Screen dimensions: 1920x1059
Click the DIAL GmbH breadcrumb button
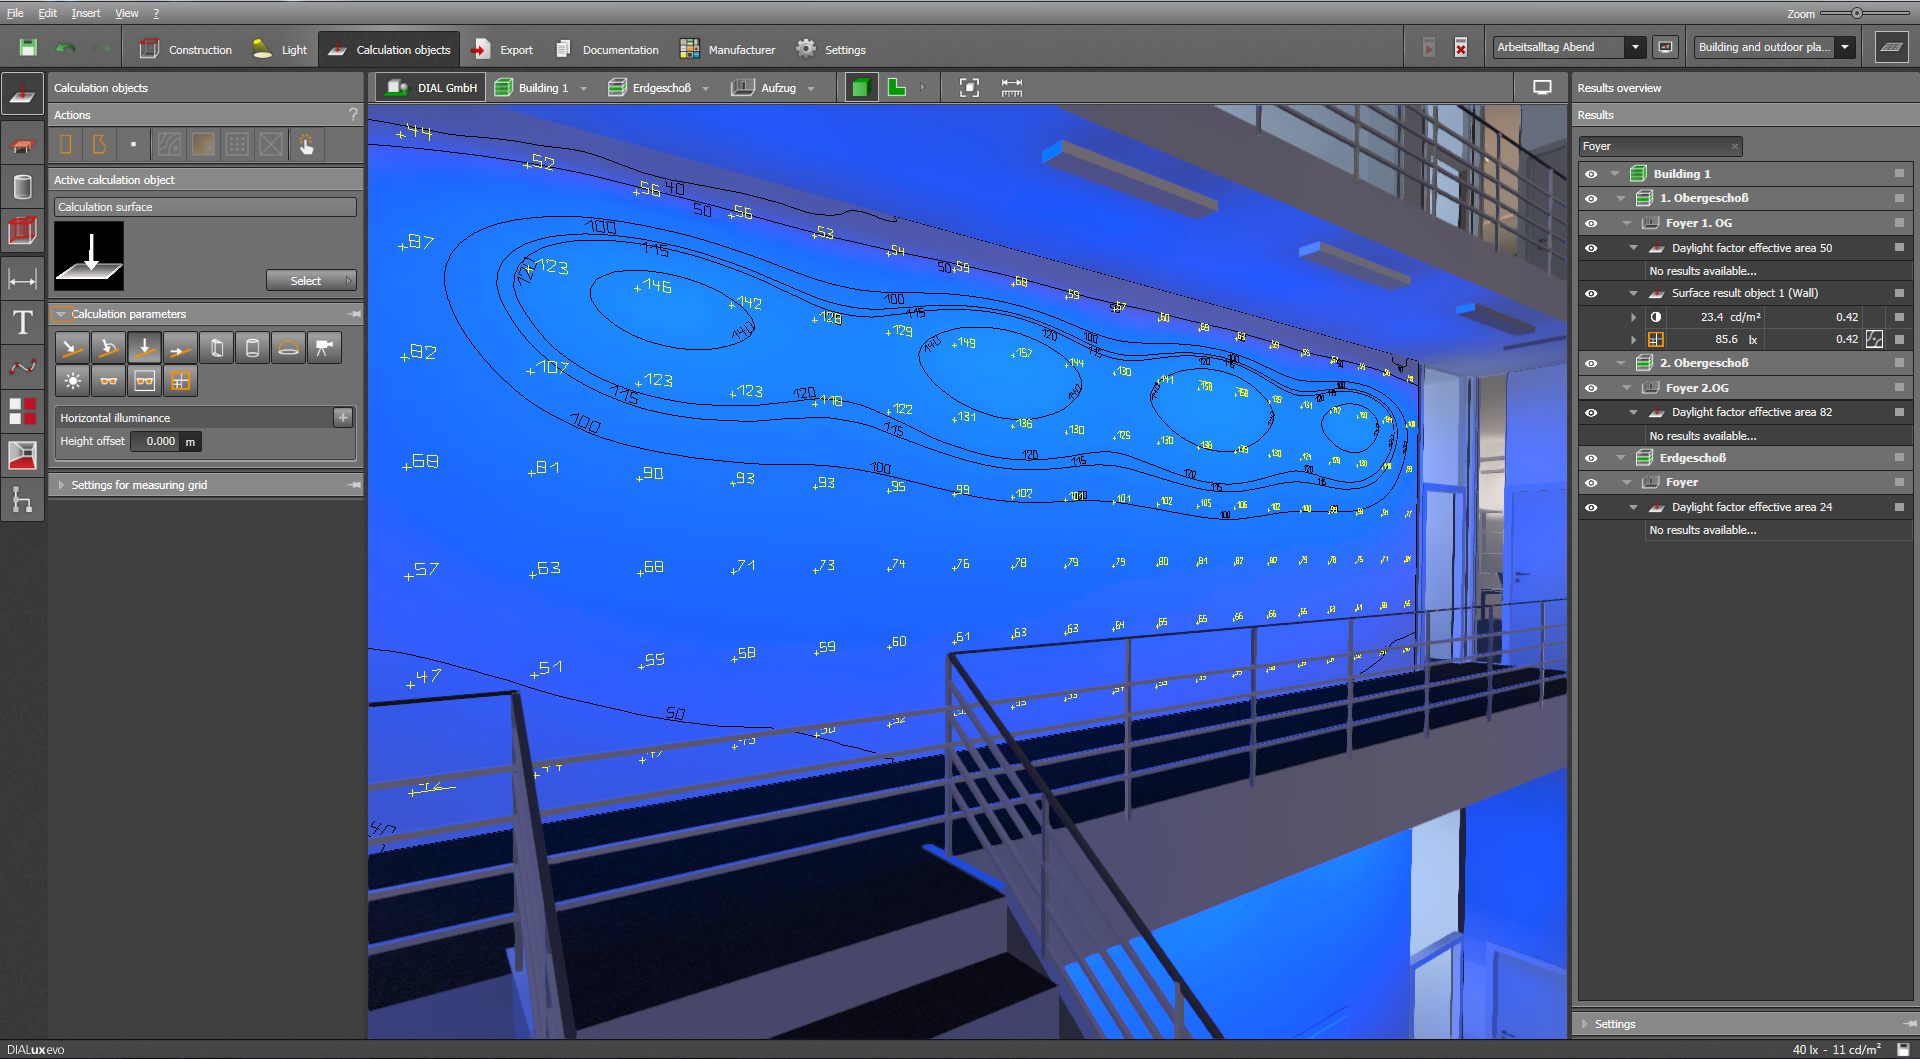431,88
